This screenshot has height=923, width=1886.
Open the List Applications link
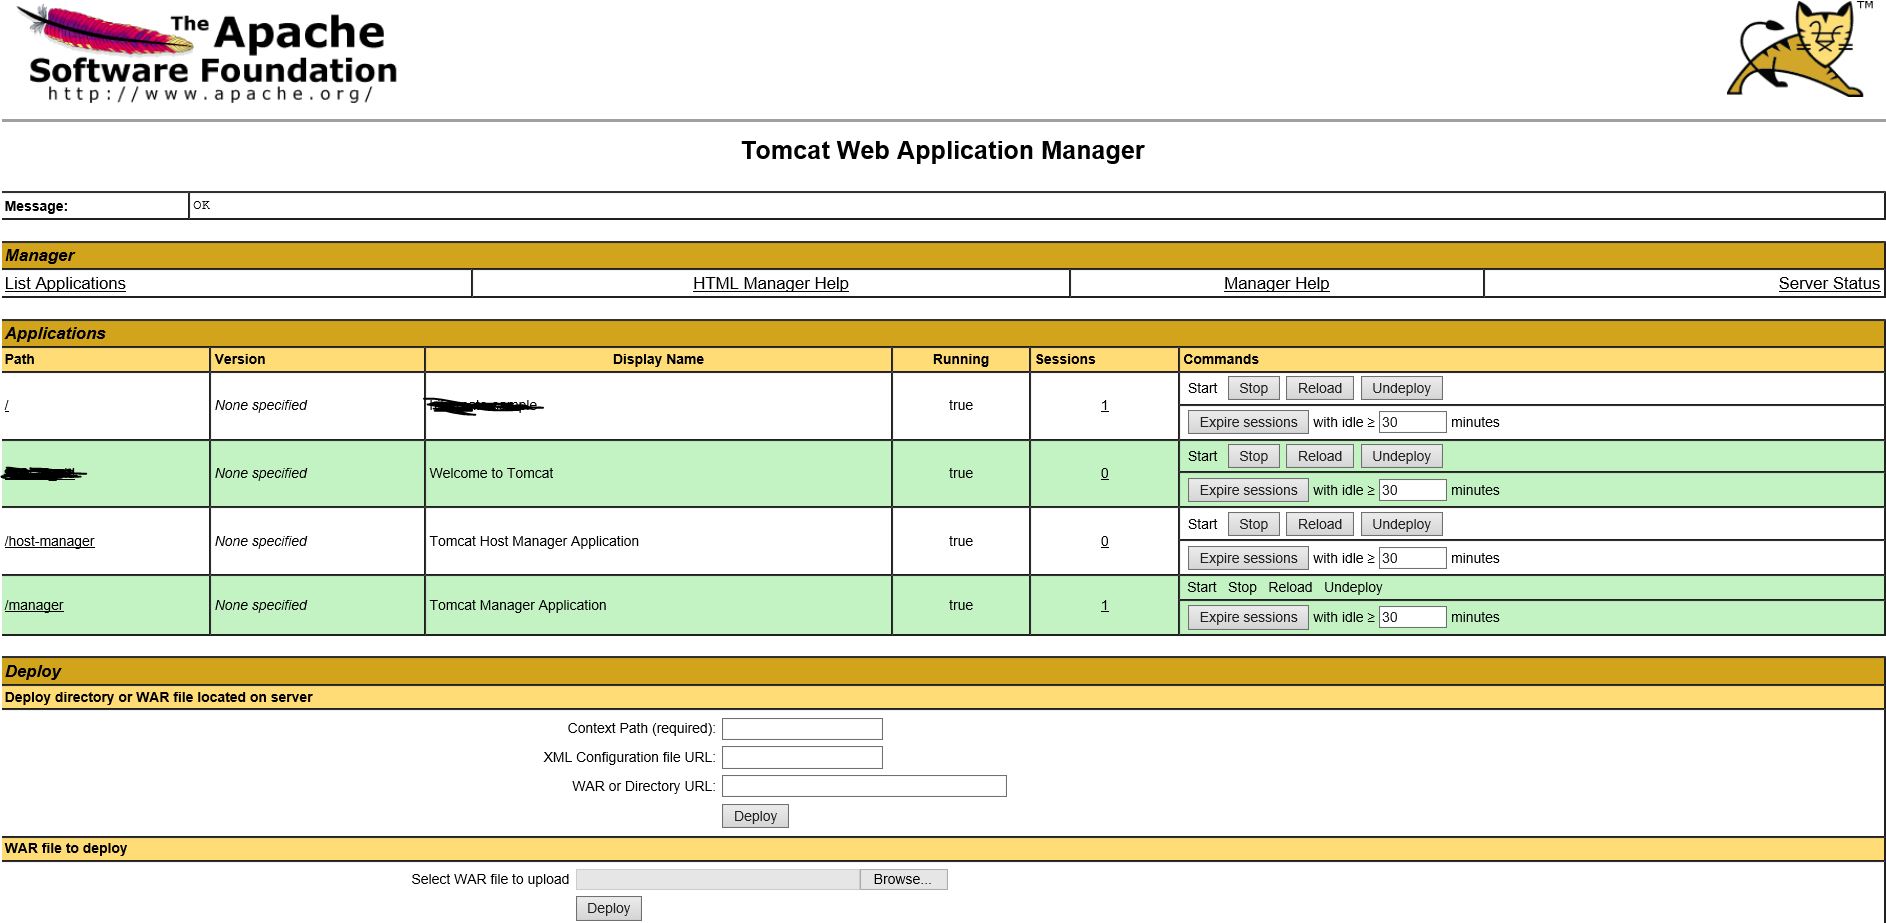pyautogui.click(x=65, y=283)
